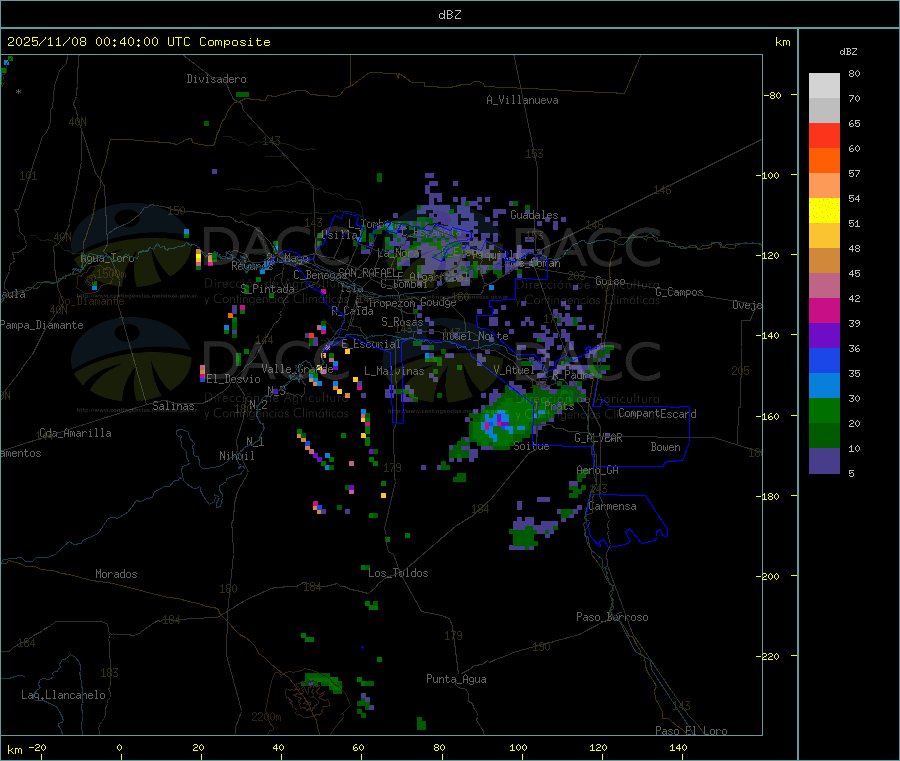Click the G_ALVEAR label
Viewport: 900px width, 761px height.
[598, 438]
